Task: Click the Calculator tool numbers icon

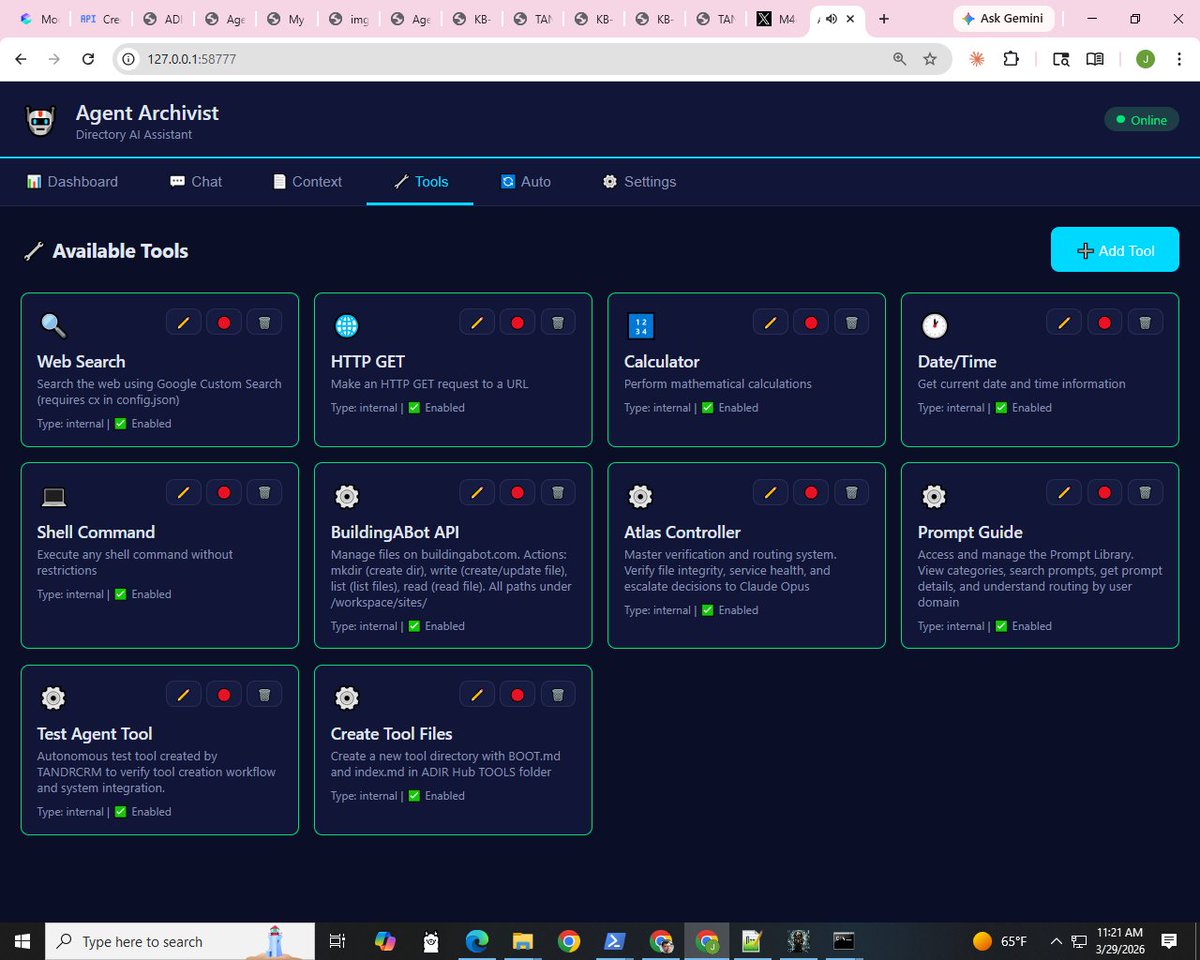Action: pyautogui.click(x=640, y=326)
